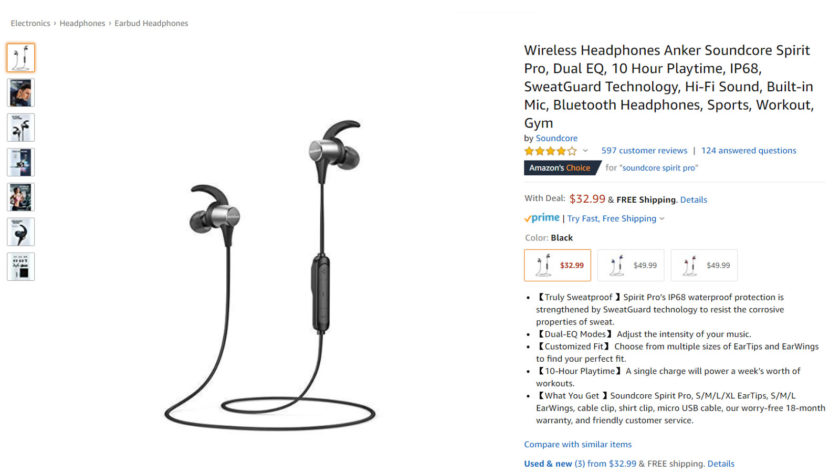Image resolution: width=840 pixels, height=473 pixels.
Task: Select the first product thumbnail of earbuds
Action: click(x=21, y=58)
